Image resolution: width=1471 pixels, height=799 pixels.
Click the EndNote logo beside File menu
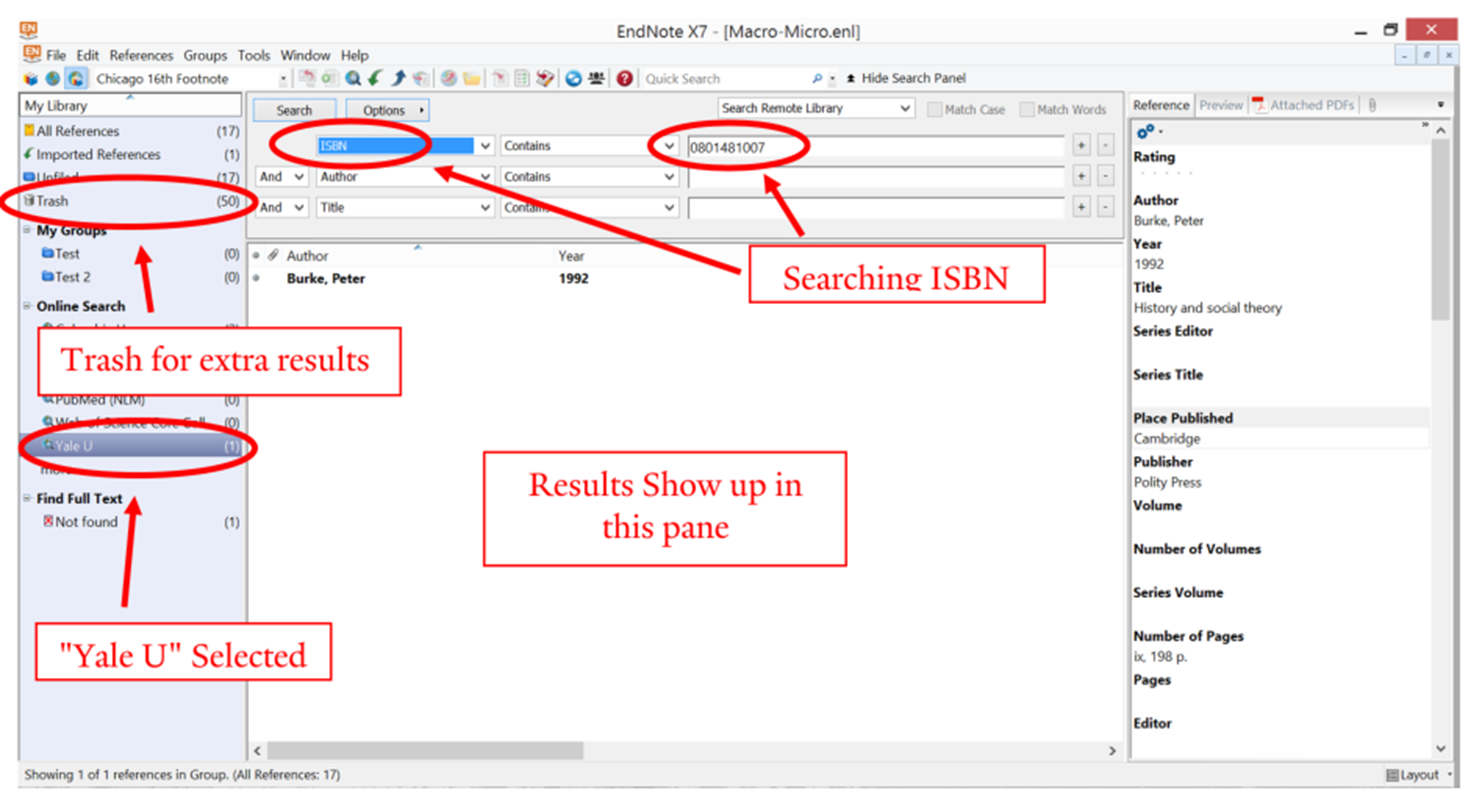pyautogui.click(x=31, y=54)
